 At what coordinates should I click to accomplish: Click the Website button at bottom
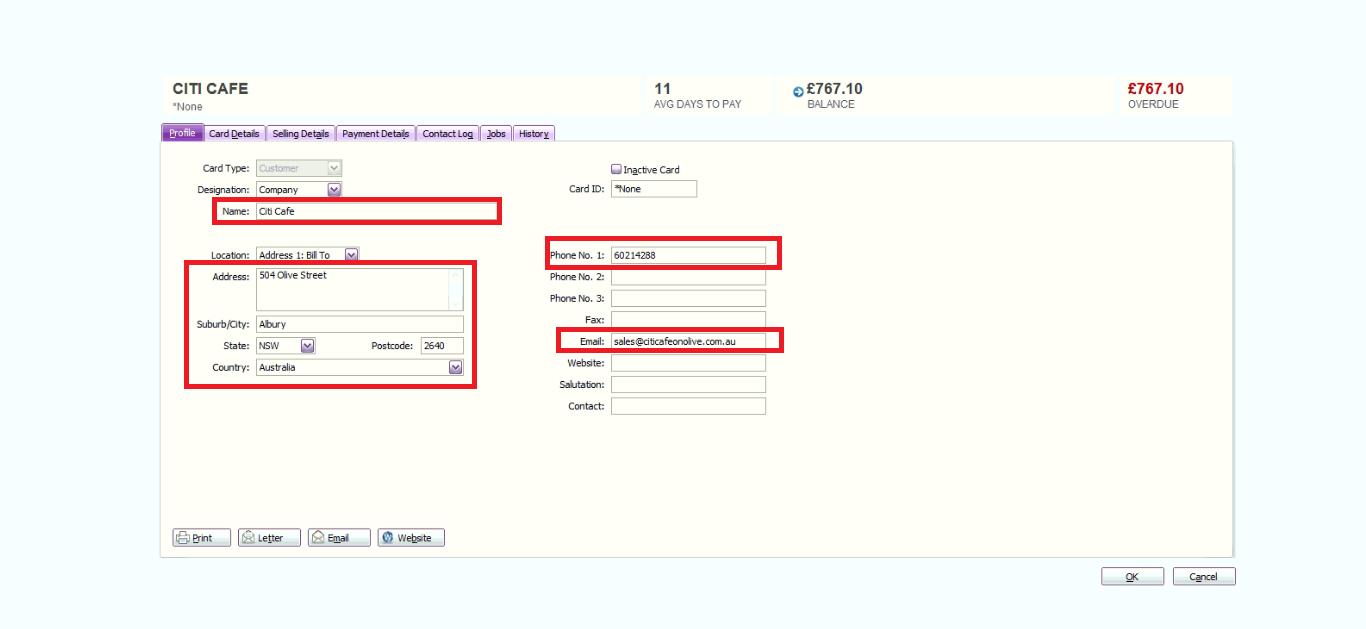coord(411,538)
